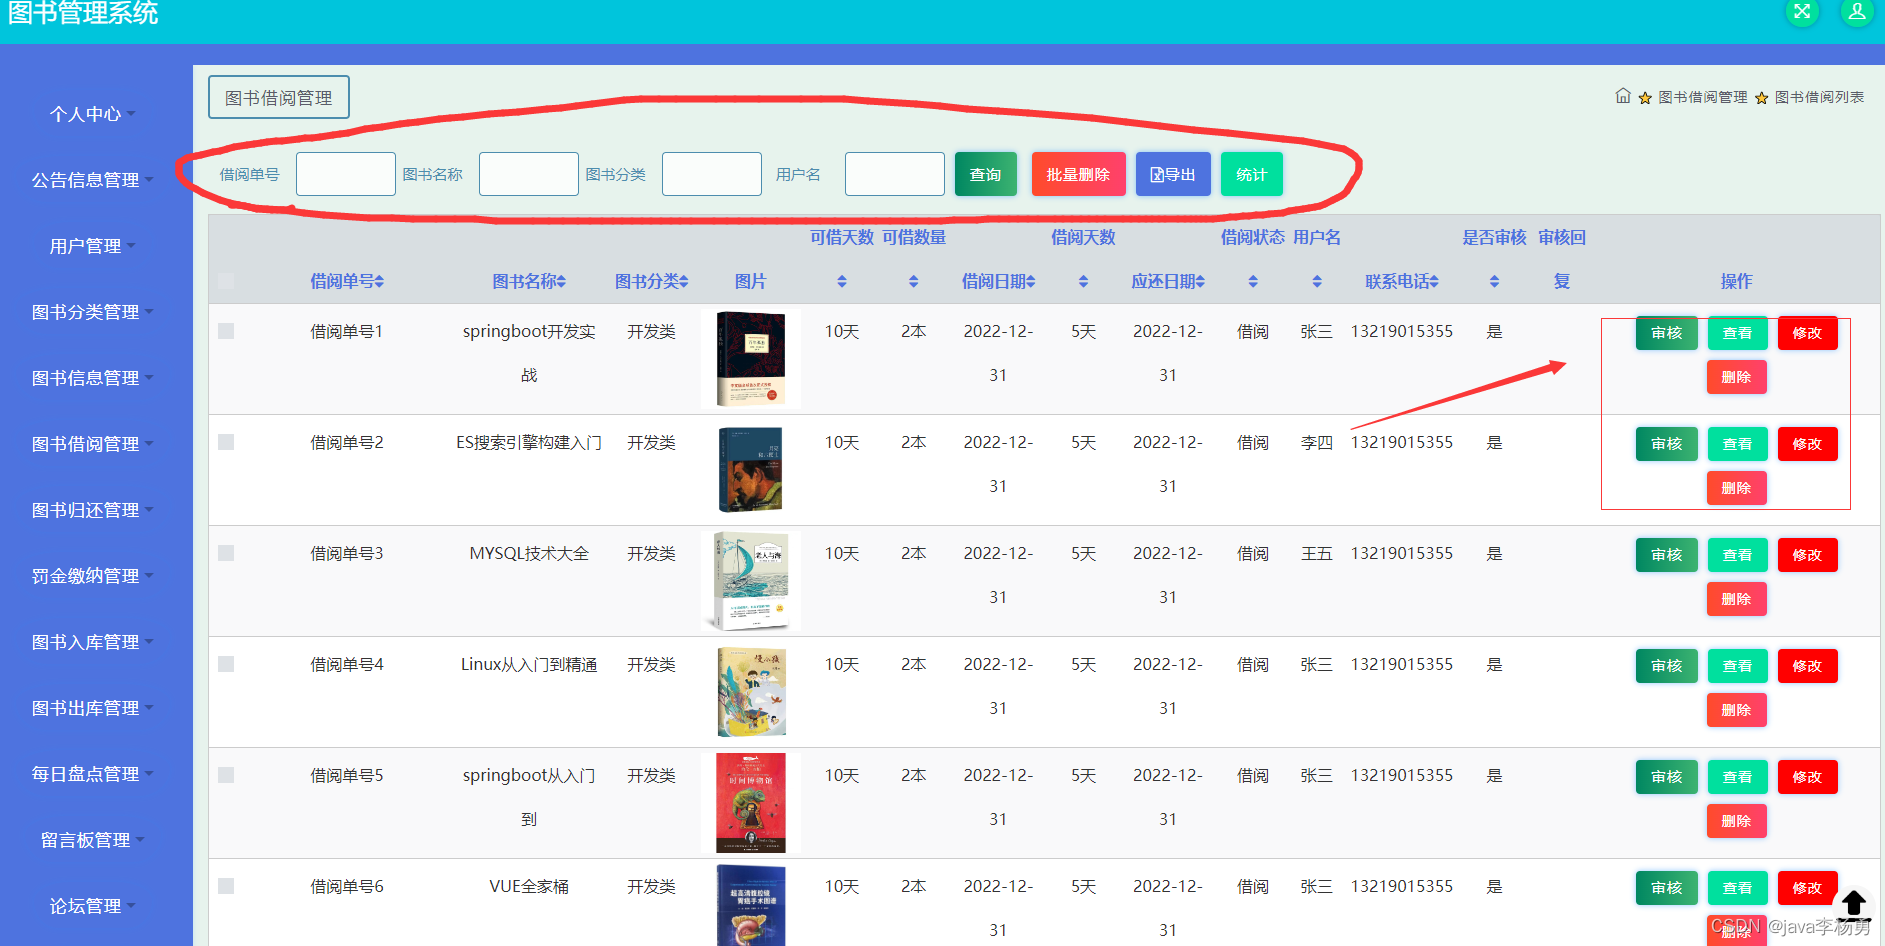Open 图书归还管理 in the sidebar
This screenshot has width=1885, height=946.
tap(92, 510)
